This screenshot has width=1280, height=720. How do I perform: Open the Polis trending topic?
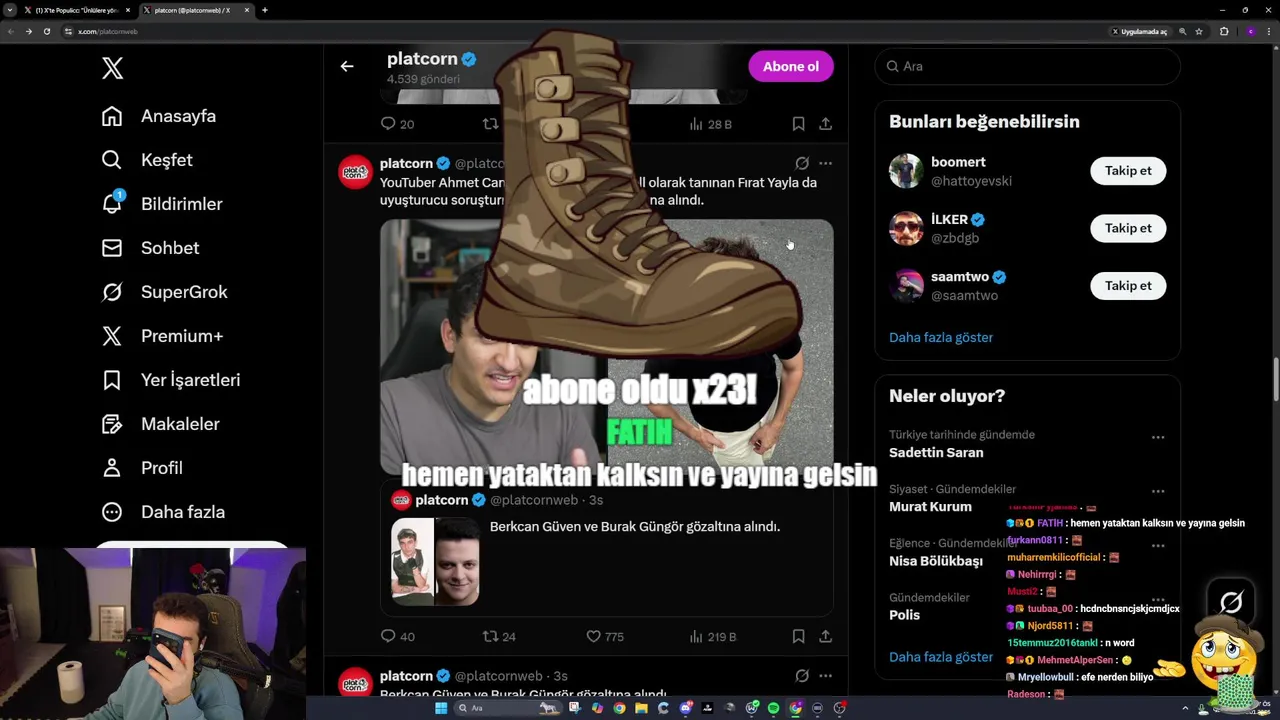click(x=904, y=615)
